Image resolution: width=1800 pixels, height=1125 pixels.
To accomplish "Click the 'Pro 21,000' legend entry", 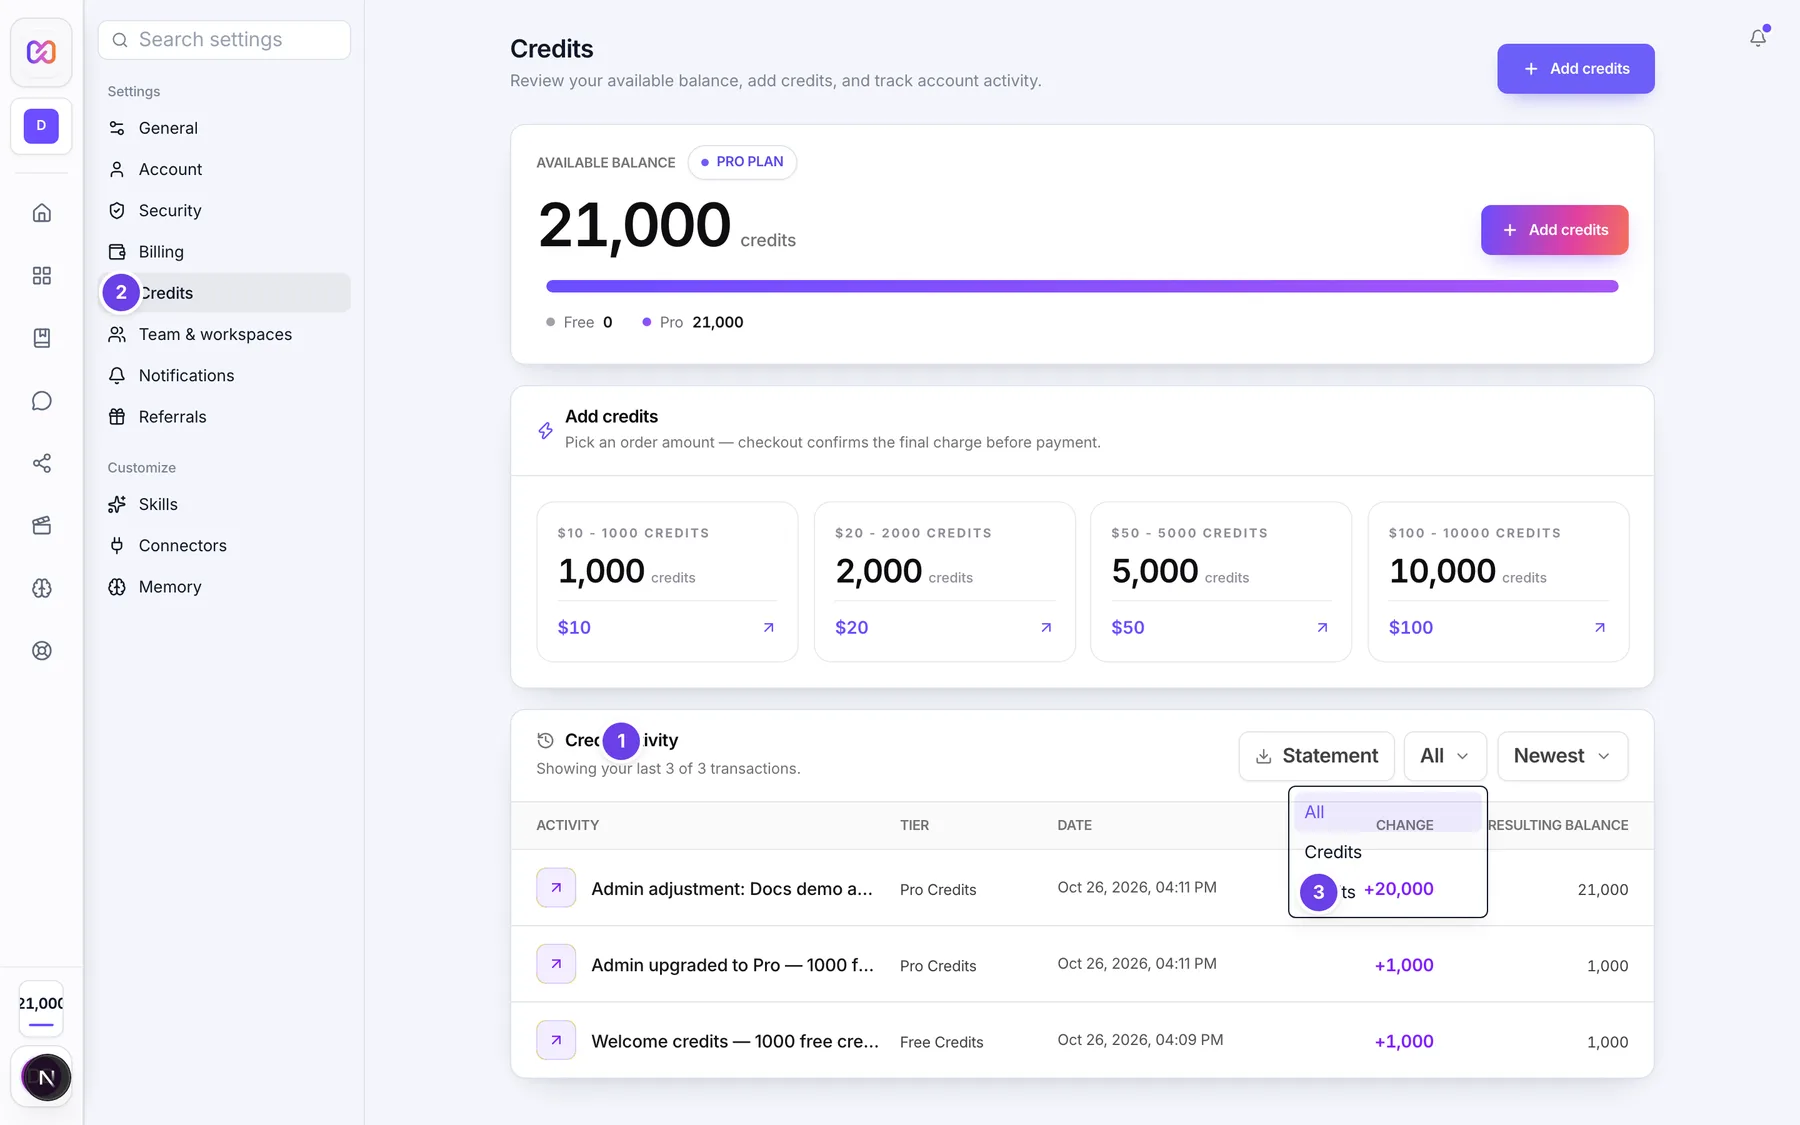I will [692, 322].
